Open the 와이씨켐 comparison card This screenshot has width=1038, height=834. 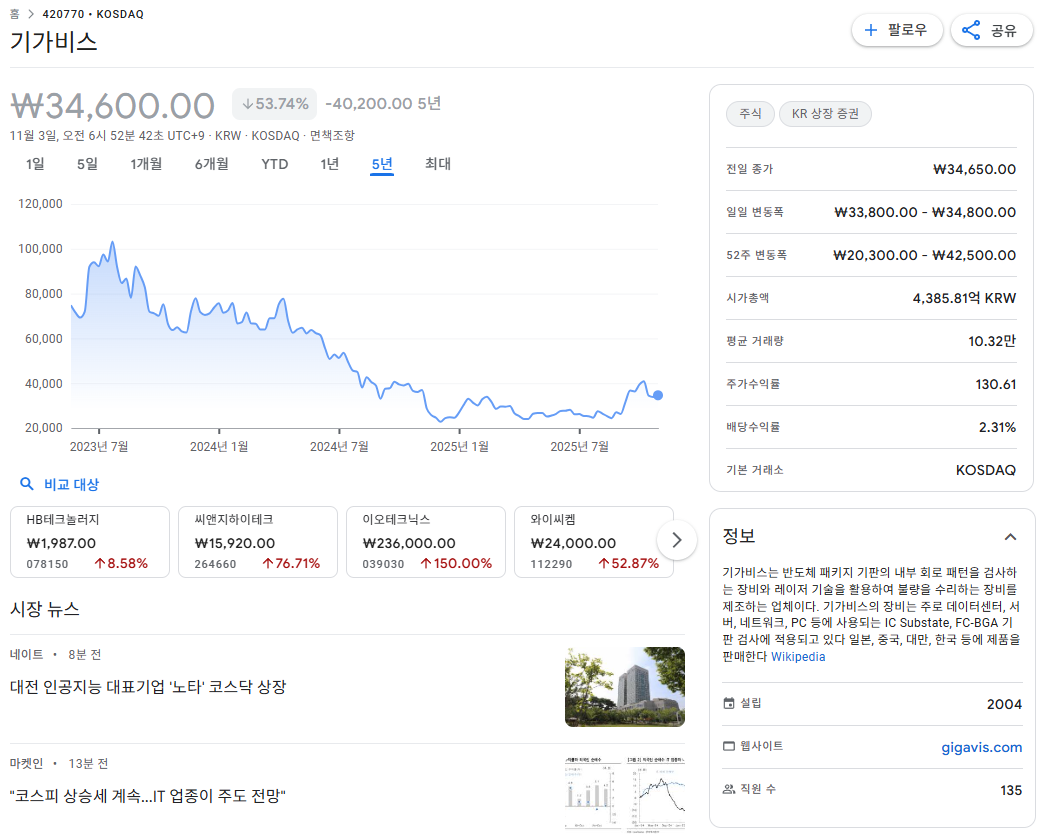[x=594, y=542]
